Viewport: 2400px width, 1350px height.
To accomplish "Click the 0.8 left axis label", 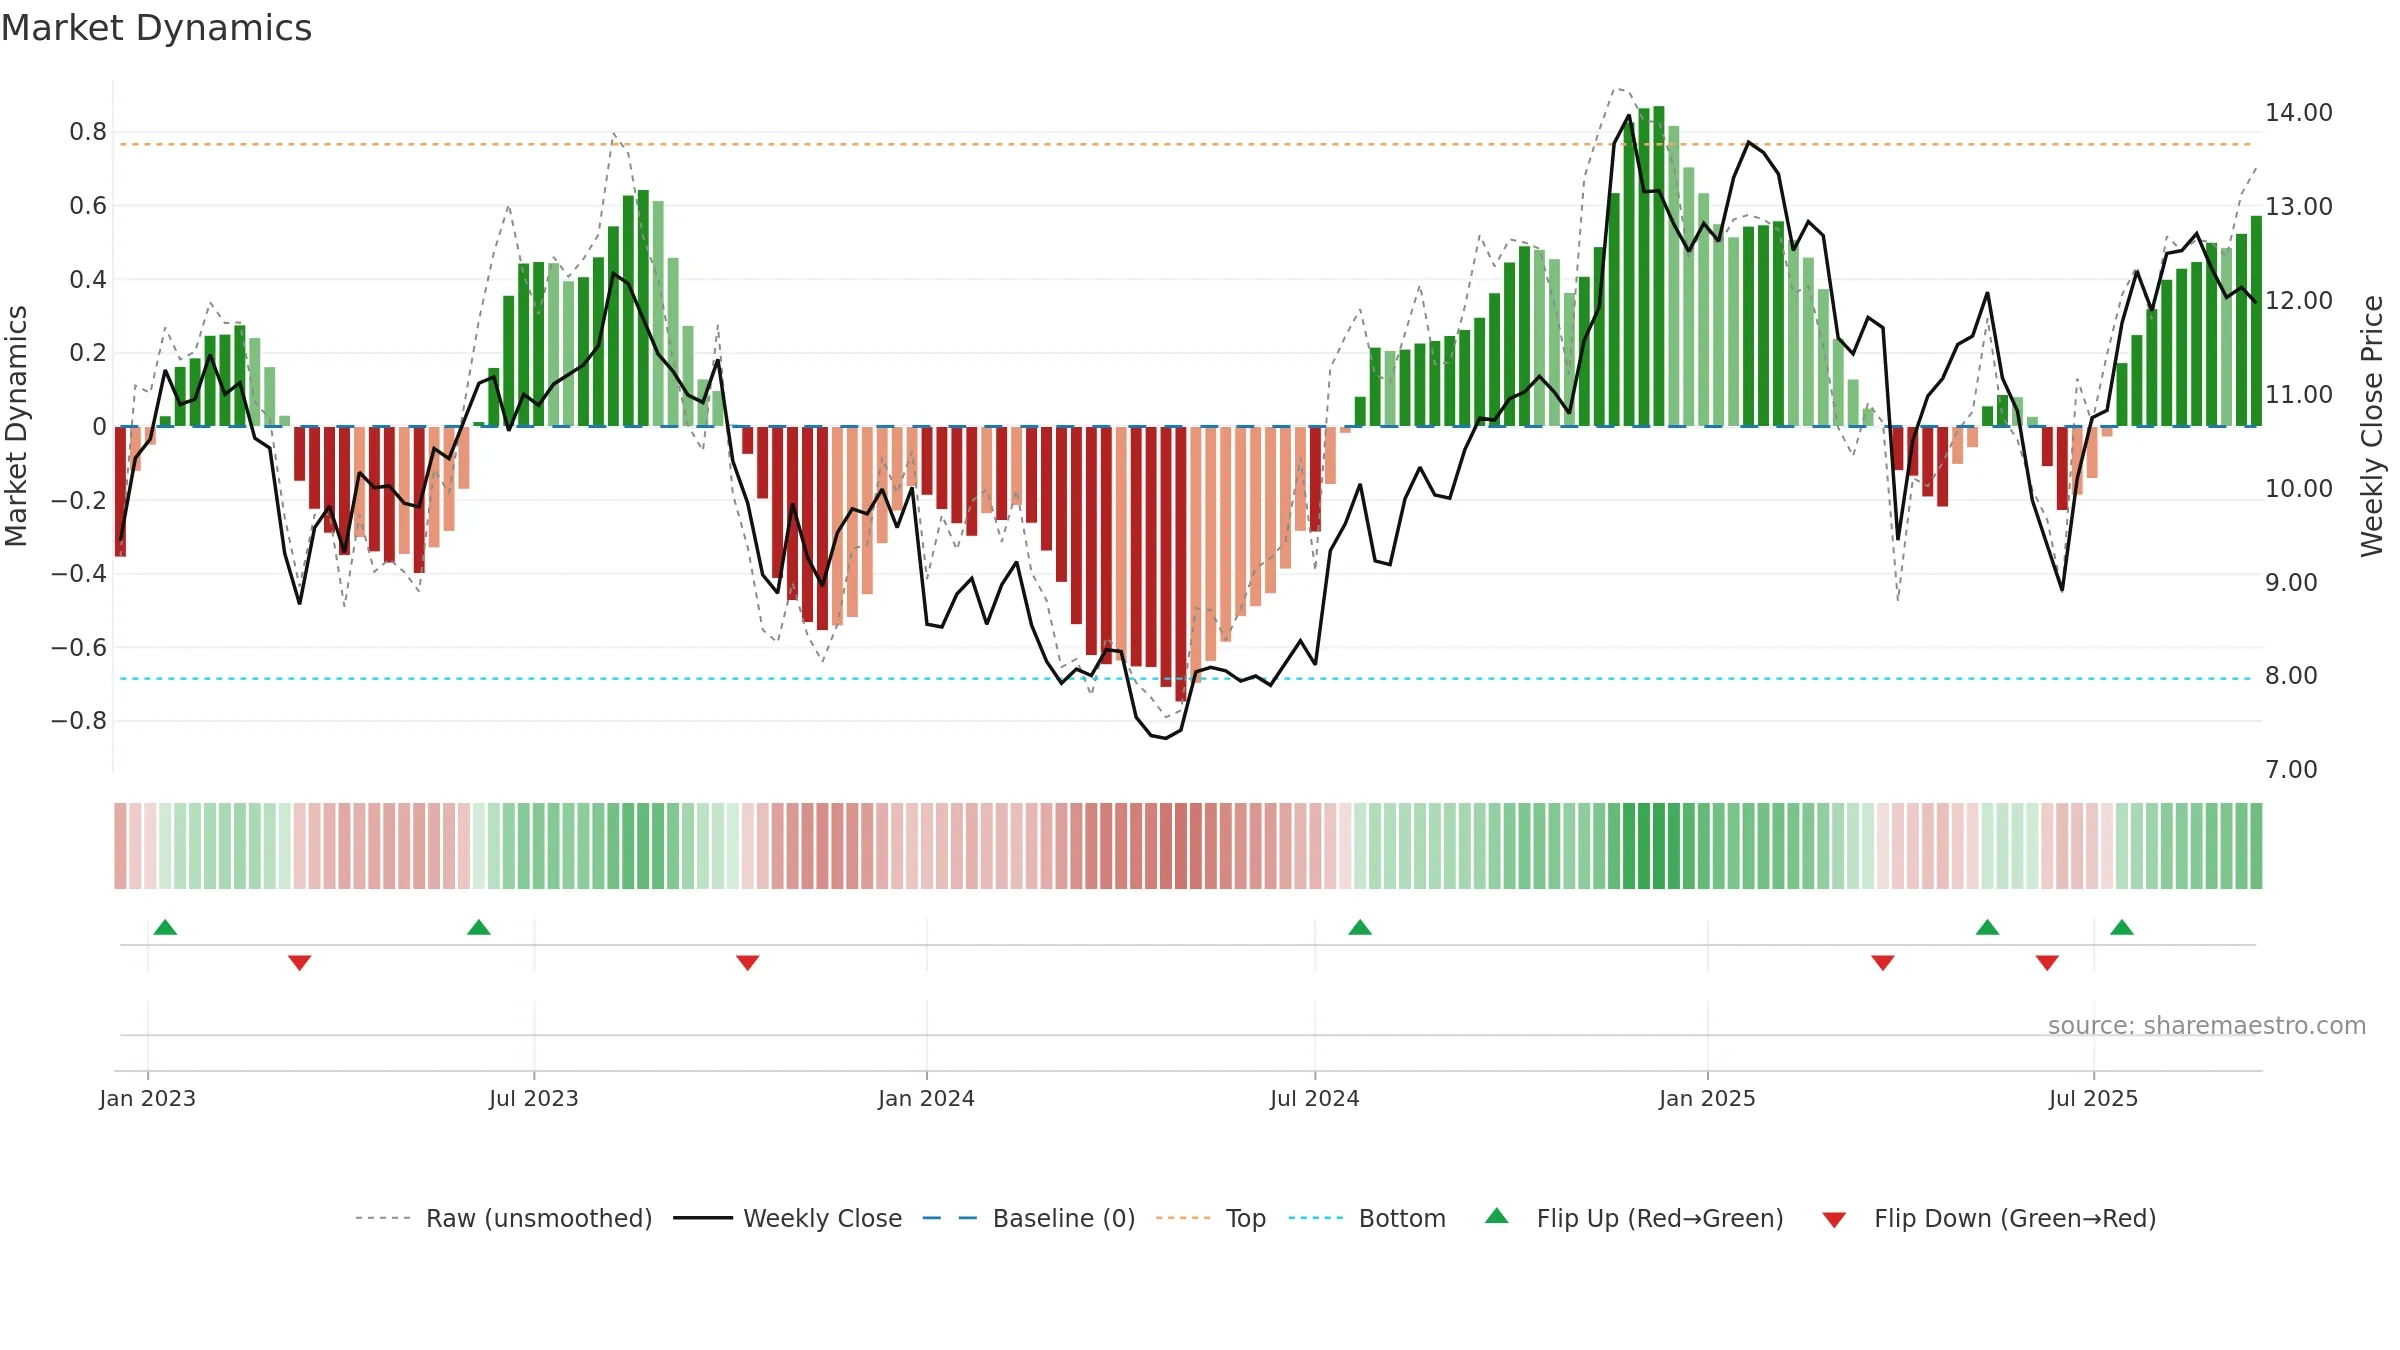I will click(x=88, y=132).
